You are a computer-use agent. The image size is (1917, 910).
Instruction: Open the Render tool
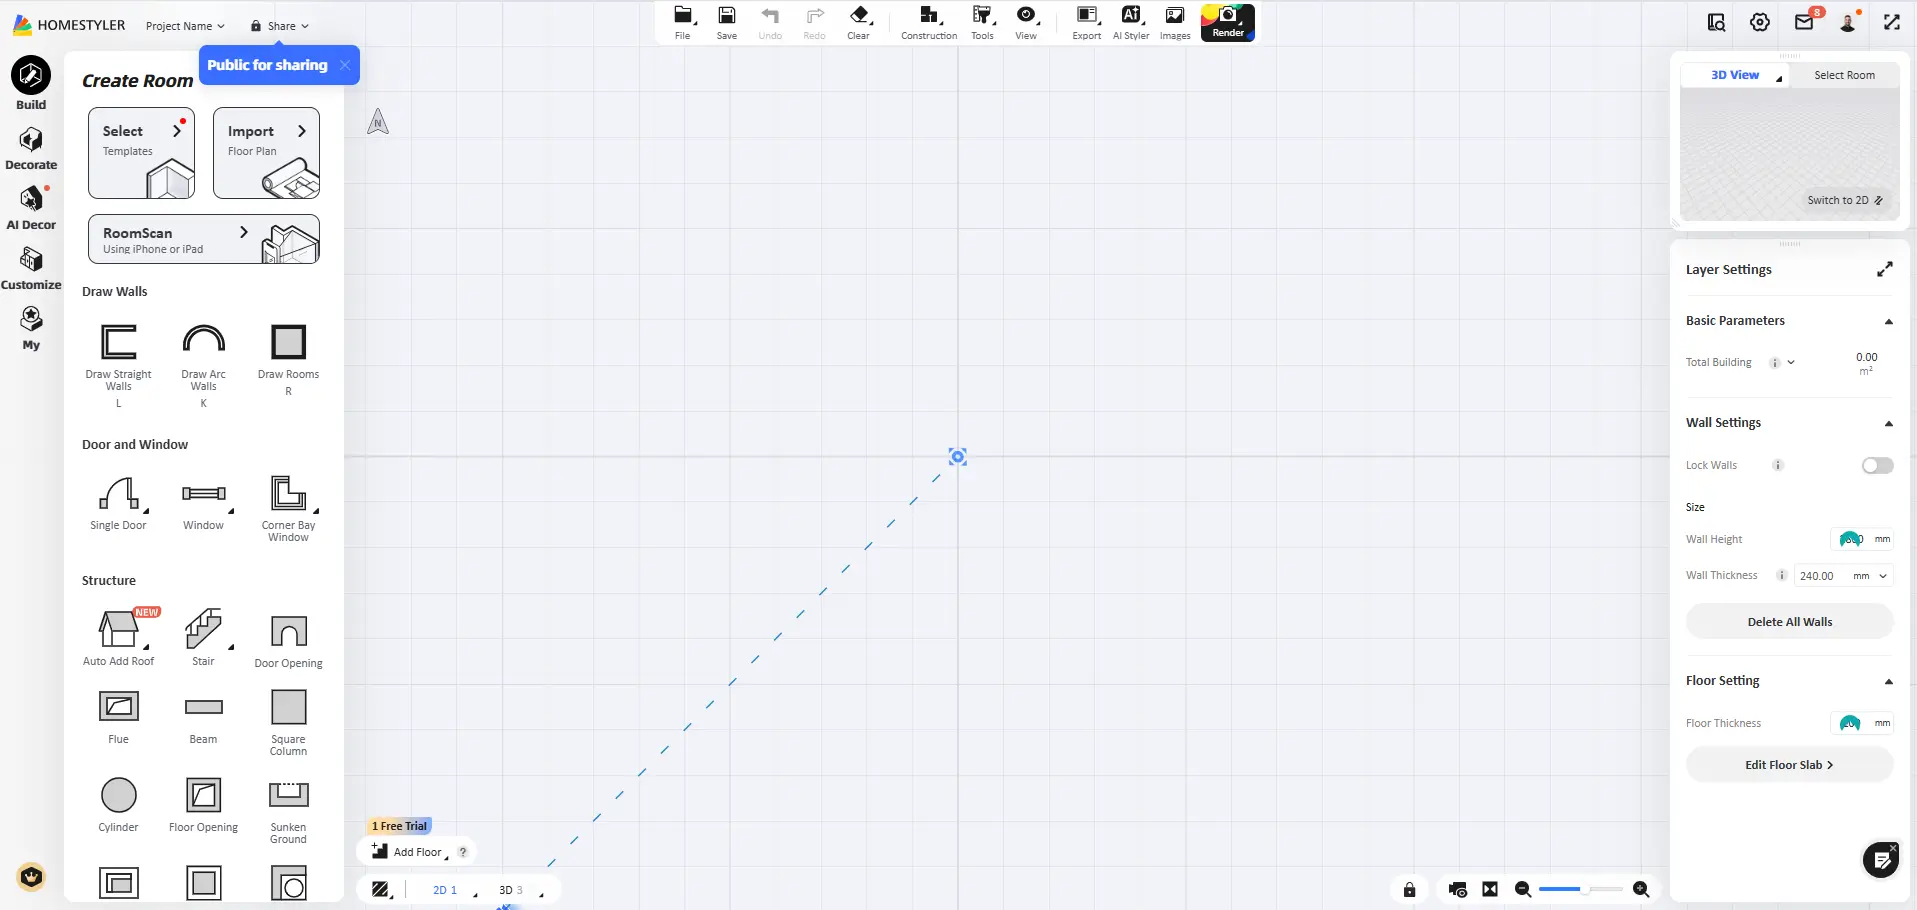1227,20
